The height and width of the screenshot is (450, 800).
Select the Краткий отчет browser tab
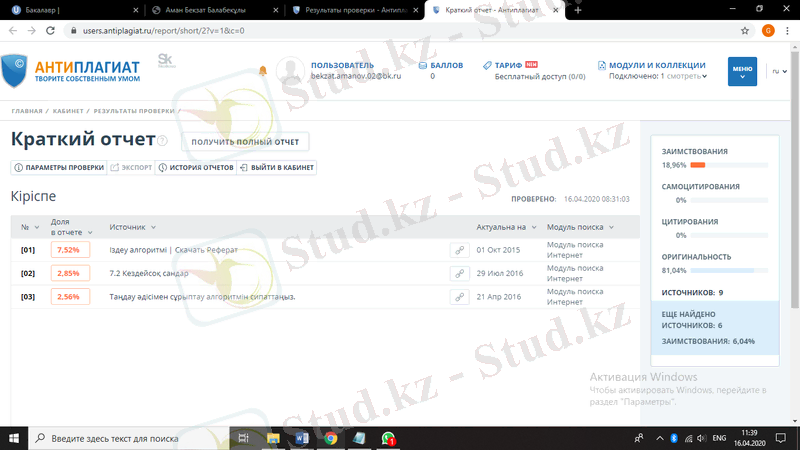pyautogui.click(x=494, y=10)
